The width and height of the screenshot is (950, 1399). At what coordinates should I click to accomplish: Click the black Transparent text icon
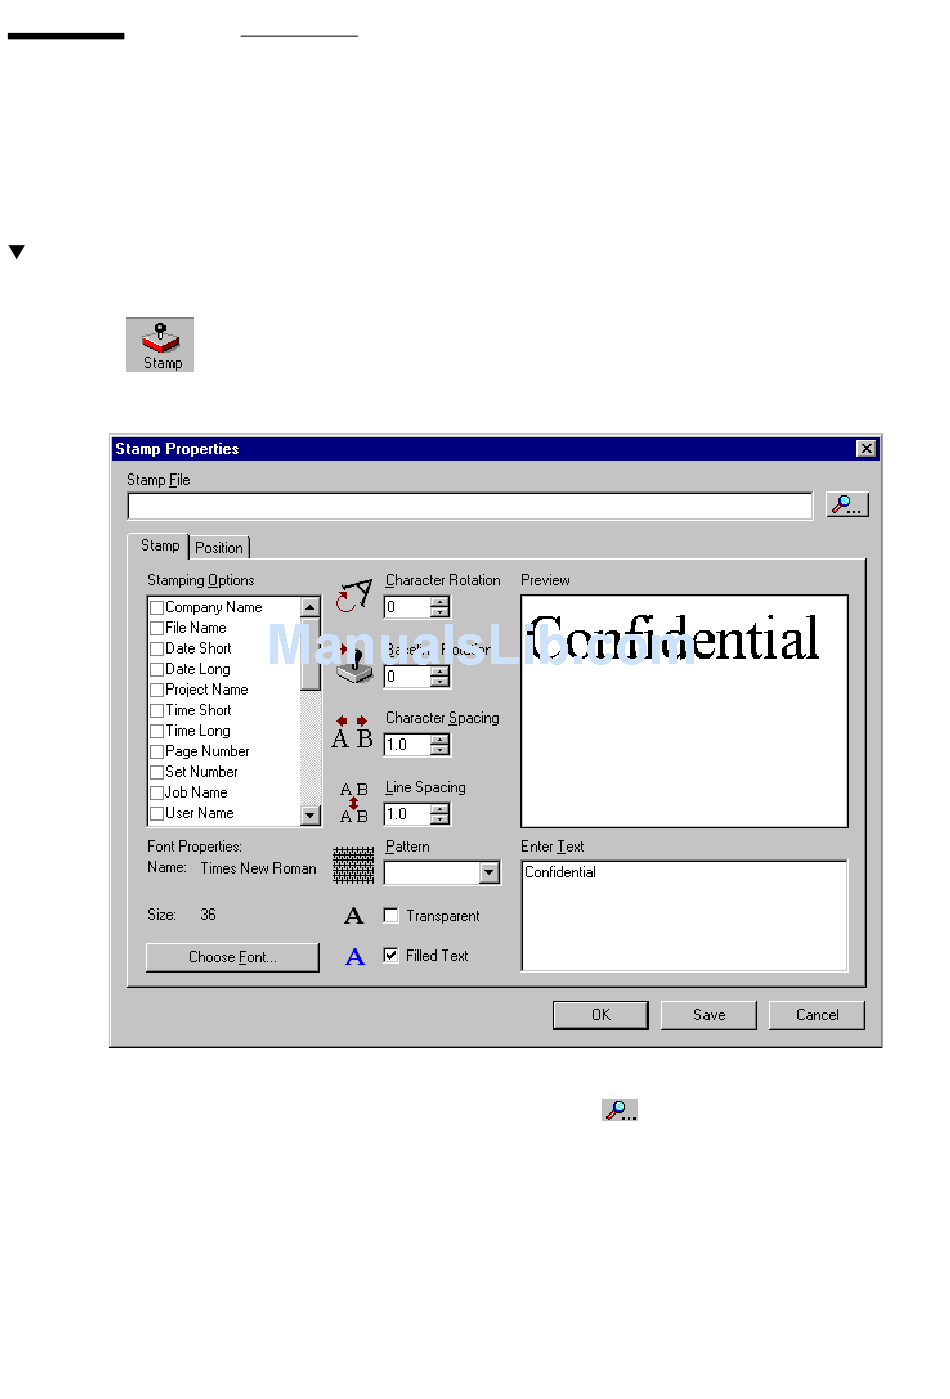354,916
